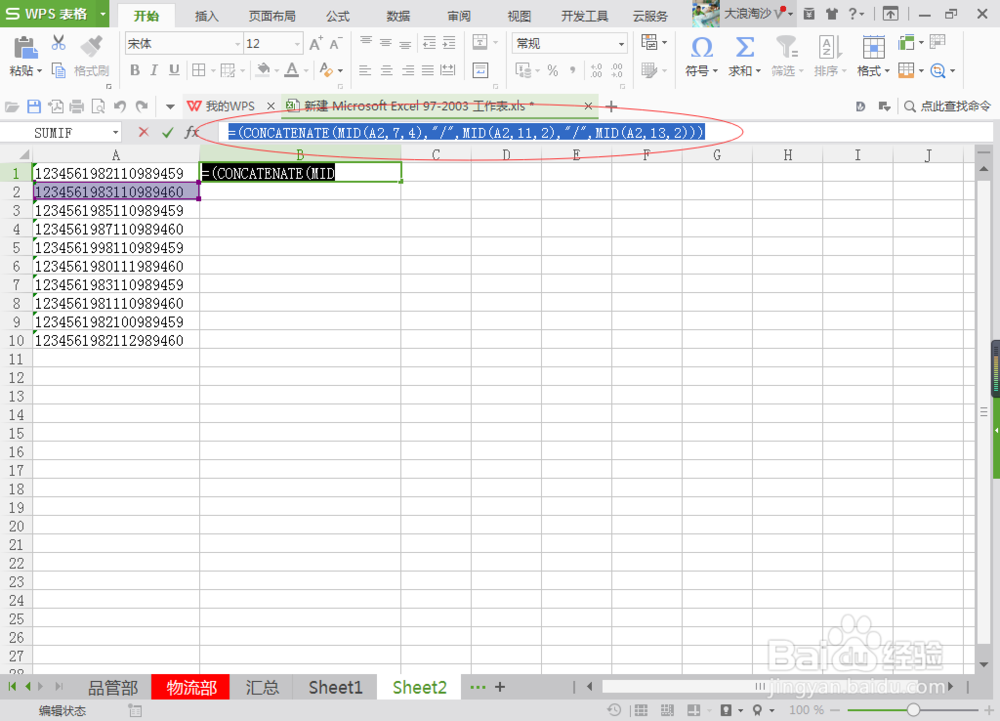Apply percent style
This screenshot has width=1000, height=721.
pyautogui.click(x=552, y=70)
